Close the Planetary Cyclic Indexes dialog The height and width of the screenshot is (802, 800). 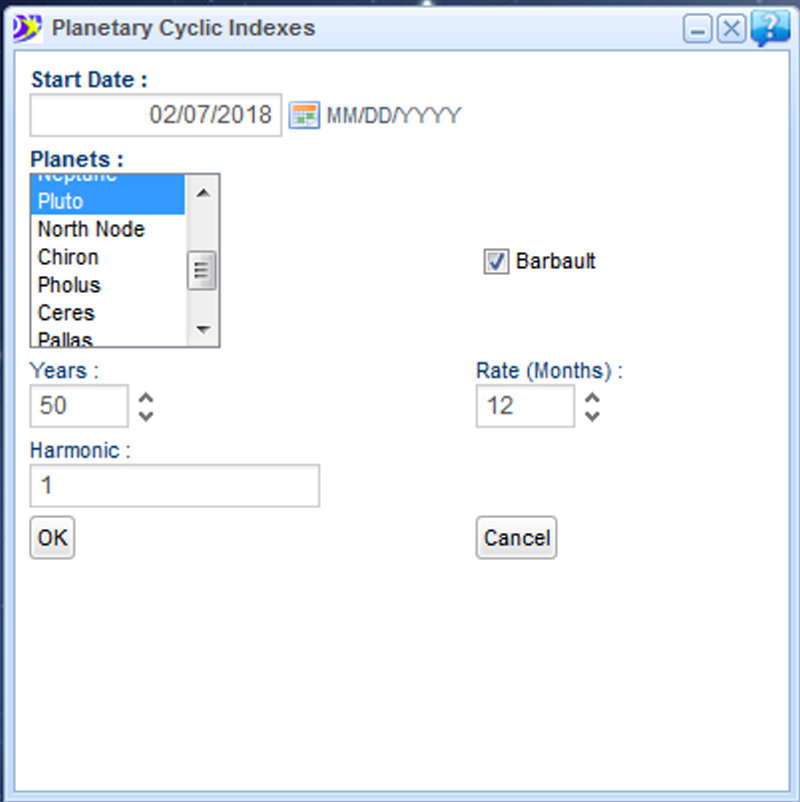(732, 30)
